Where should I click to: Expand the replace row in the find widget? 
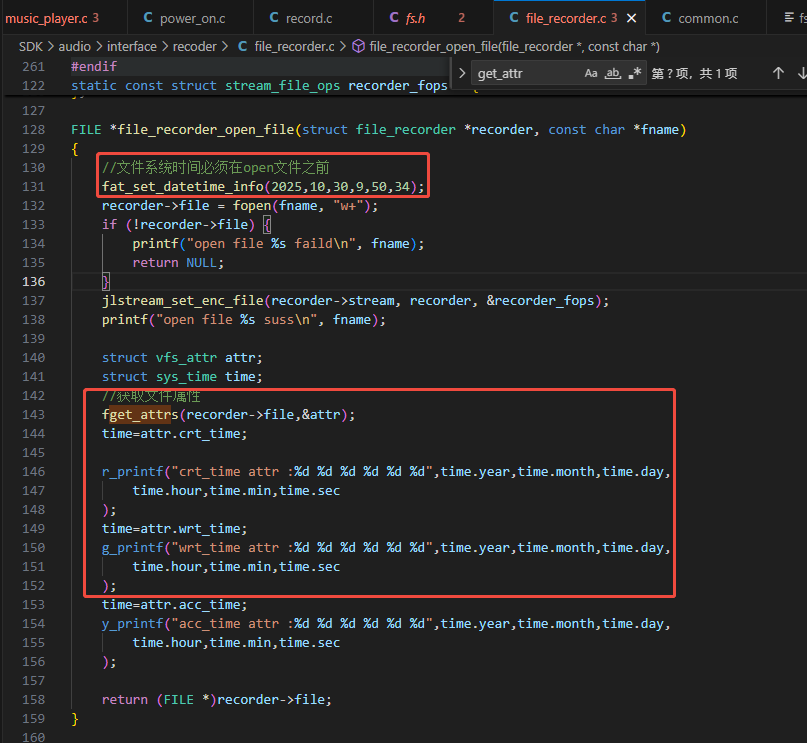(x=462, y=73)
